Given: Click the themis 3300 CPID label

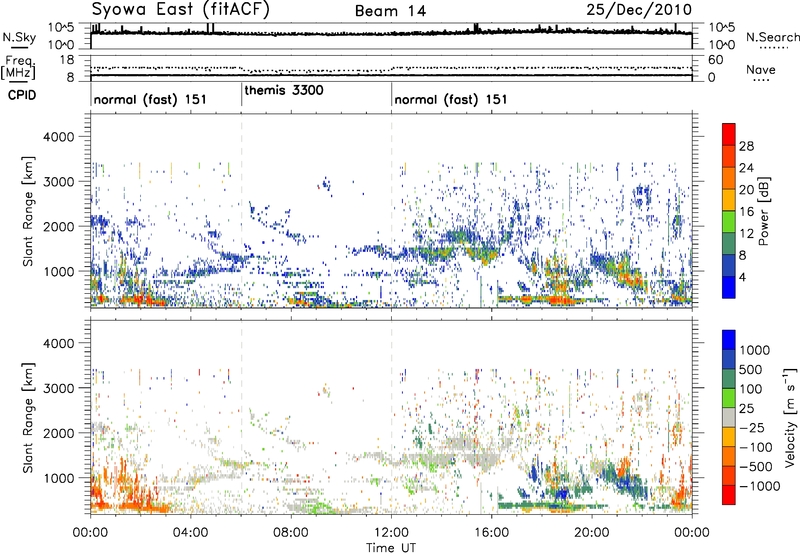Looking at the screenshot, I should pos(284,91).
